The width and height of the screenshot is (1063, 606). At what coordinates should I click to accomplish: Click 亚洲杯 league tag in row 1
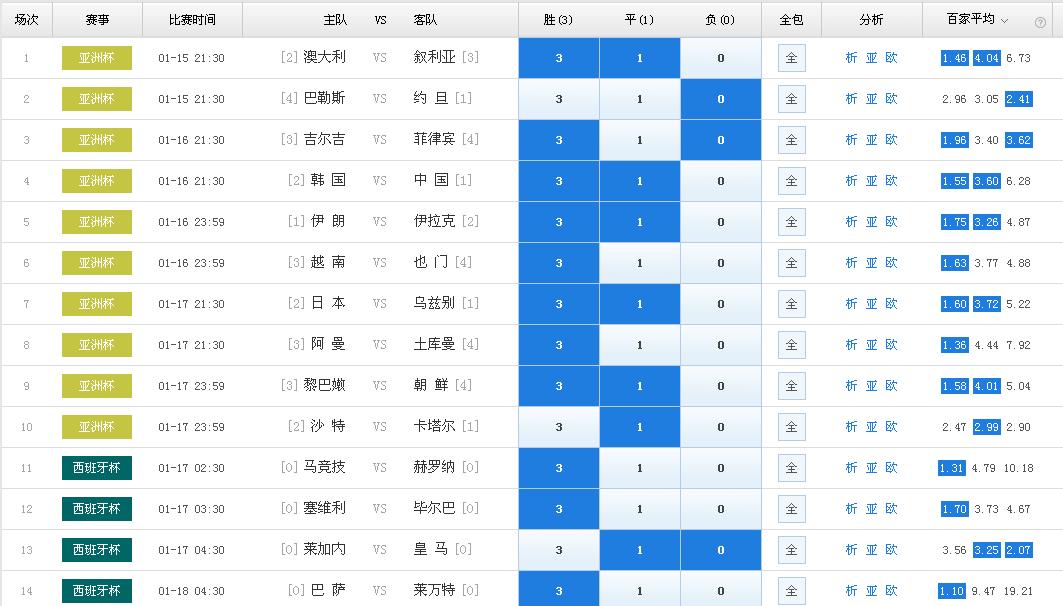tap(97, 58)
